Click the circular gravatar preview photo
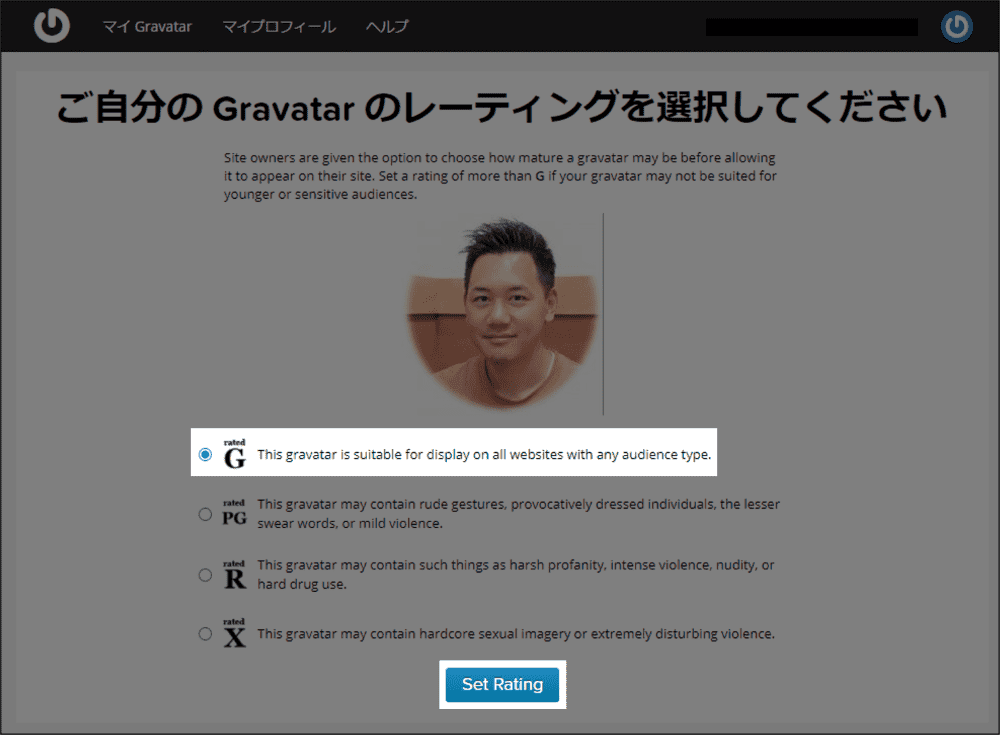The image size is (1000, 735). [502, 314]
